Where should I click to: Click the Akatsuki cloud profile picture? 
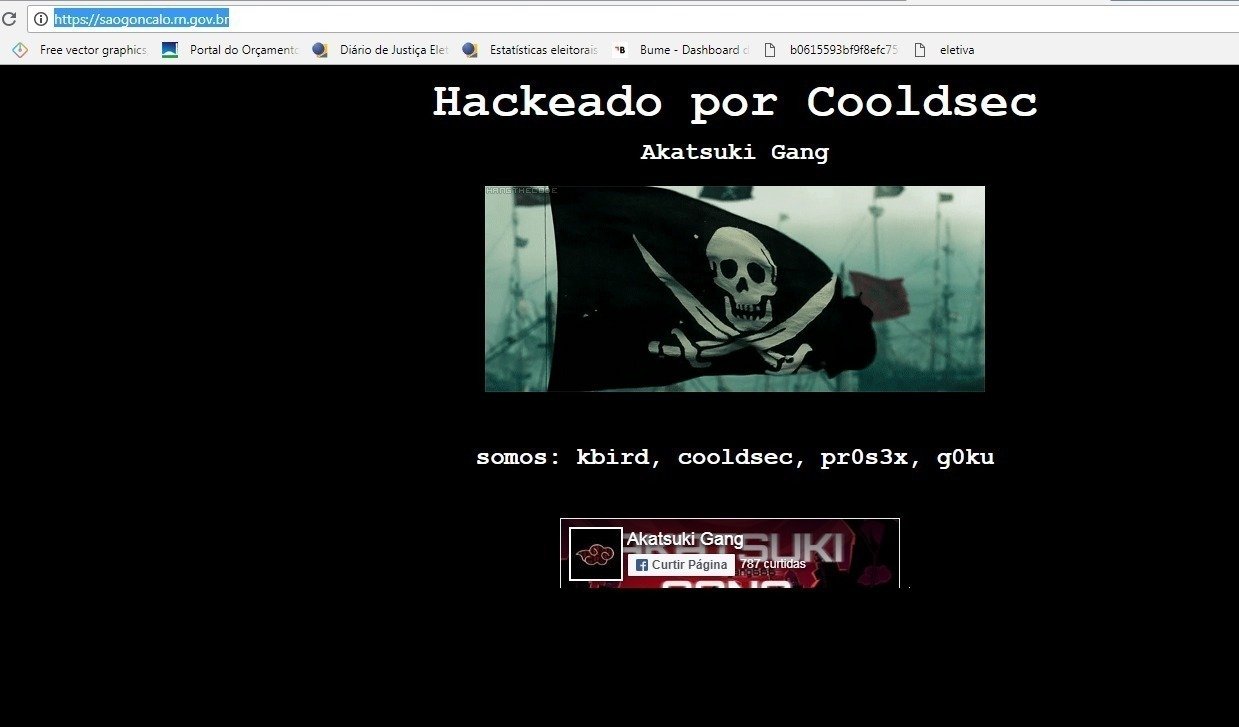[596, 553]
